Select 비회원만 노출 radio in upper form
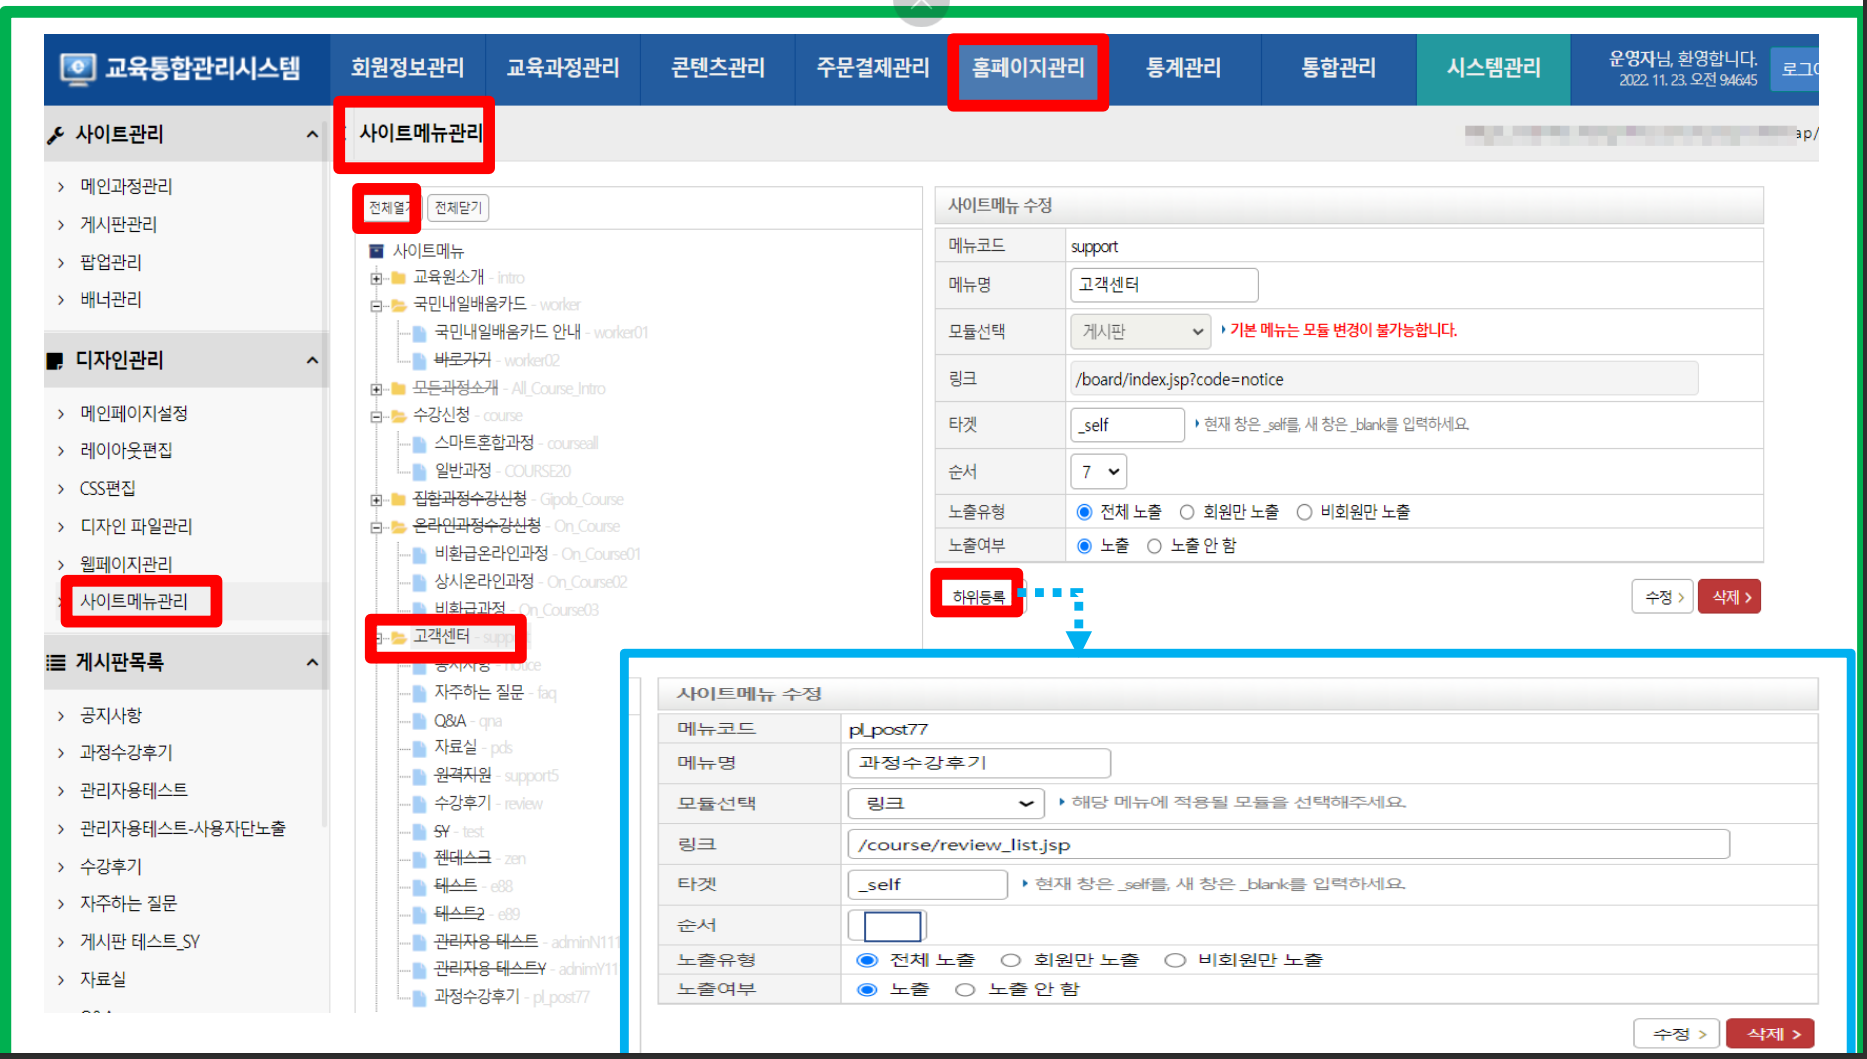This screenshot has height=1059, width=1867. [x=1304, y=512]
